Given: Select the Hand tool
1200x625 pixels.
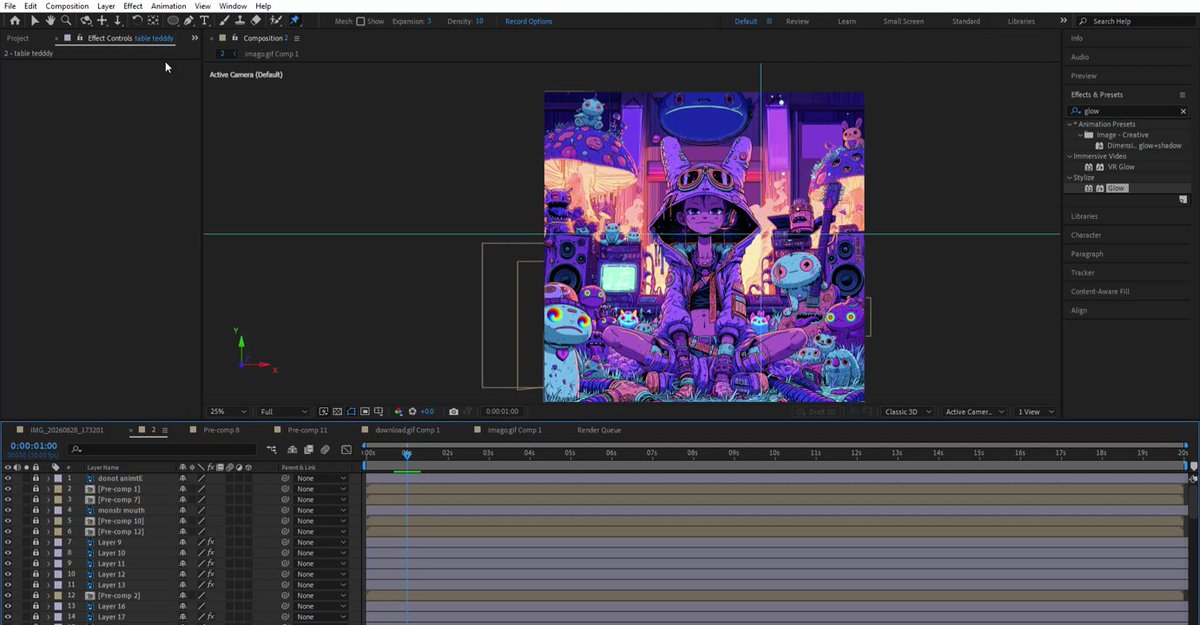Looking at the screenshot, I should point(50,20).
